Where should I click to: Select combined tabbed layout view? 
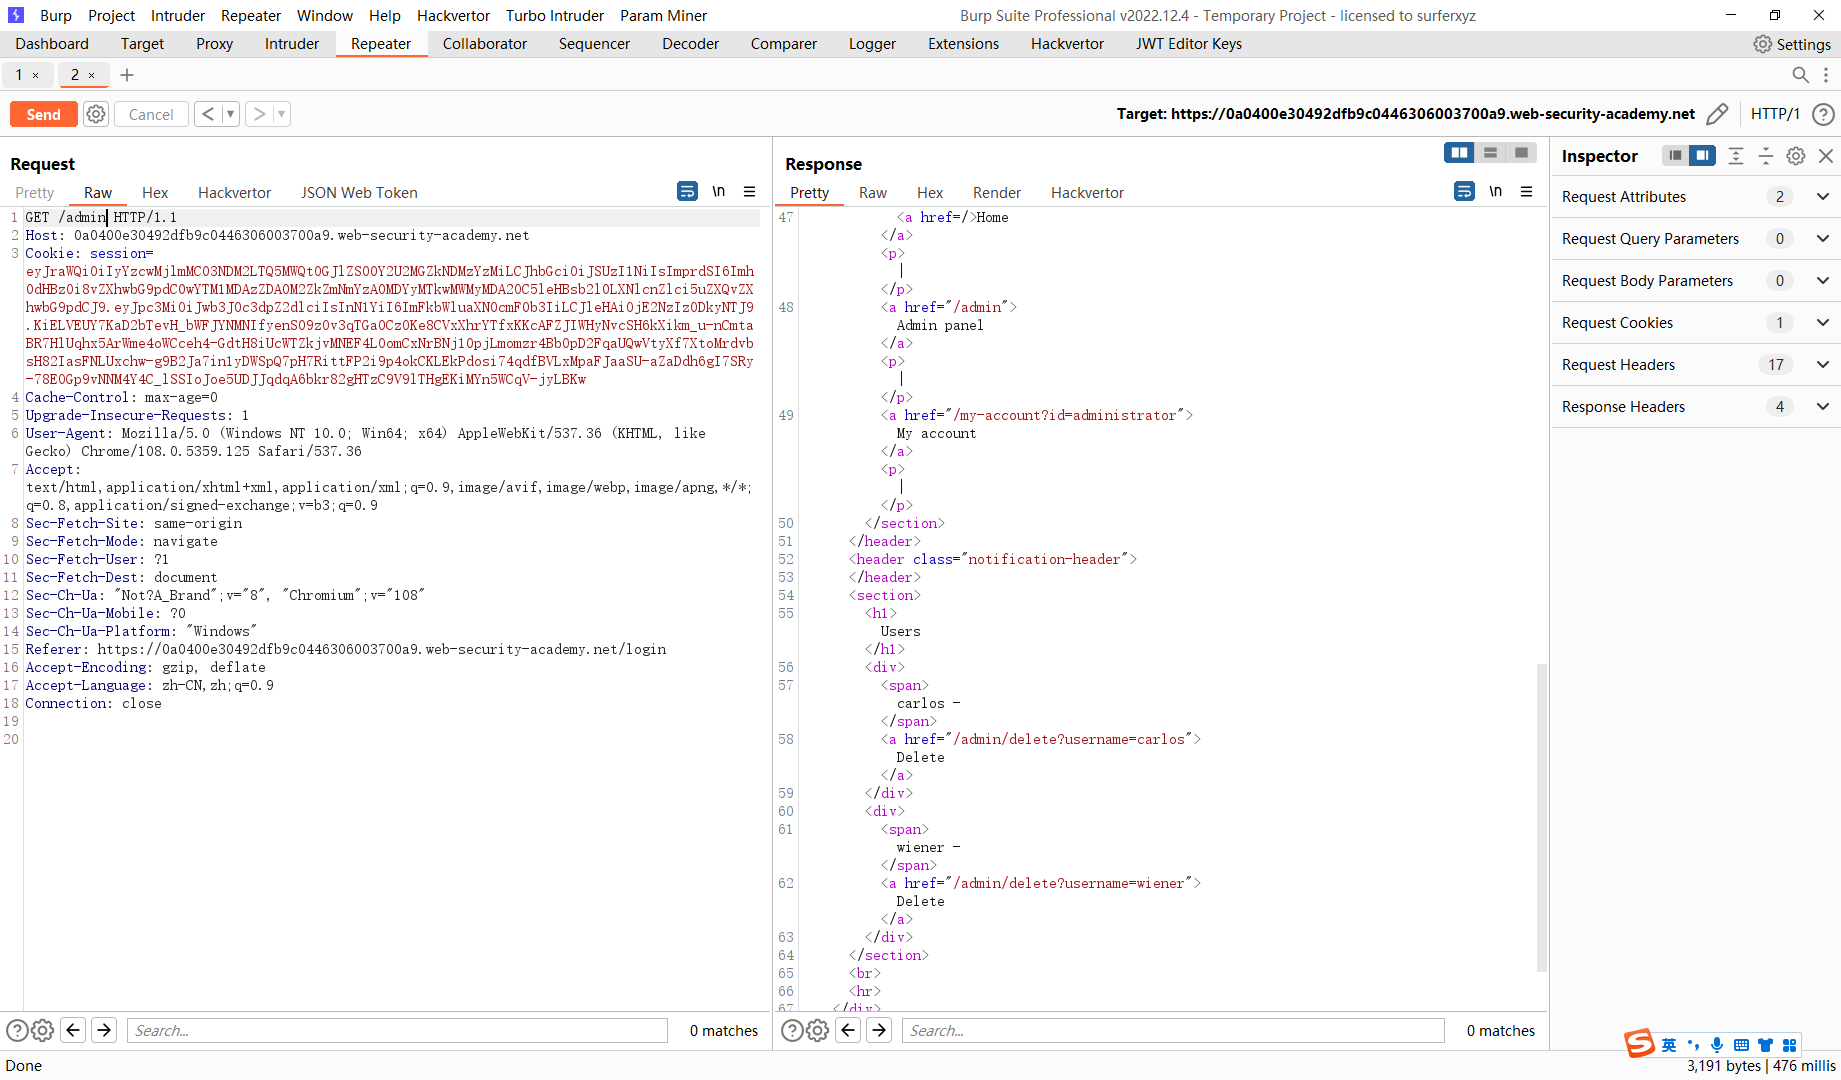point(1521,152)
